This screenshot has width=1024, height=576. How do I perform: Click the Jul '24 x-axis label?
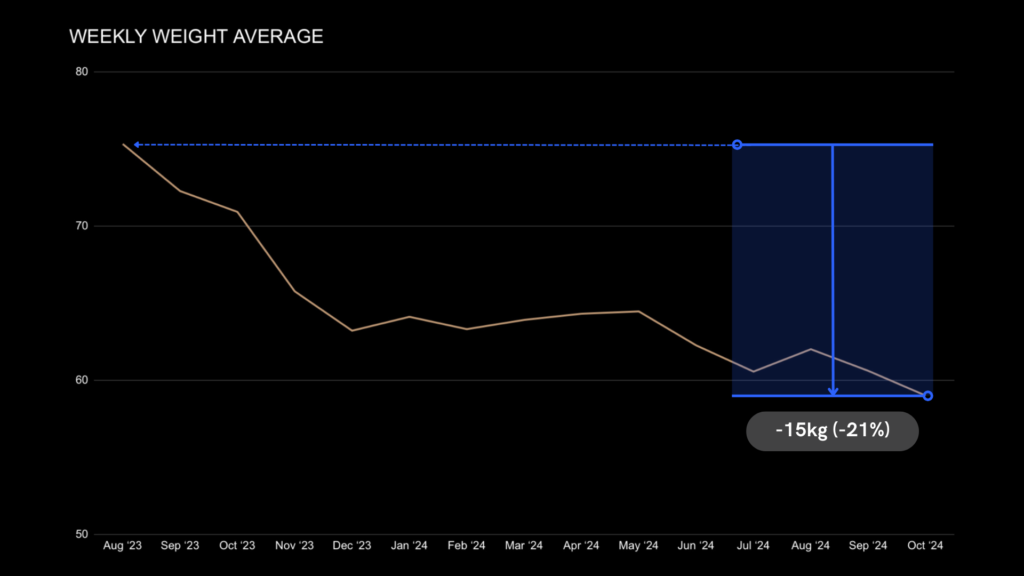753,546
